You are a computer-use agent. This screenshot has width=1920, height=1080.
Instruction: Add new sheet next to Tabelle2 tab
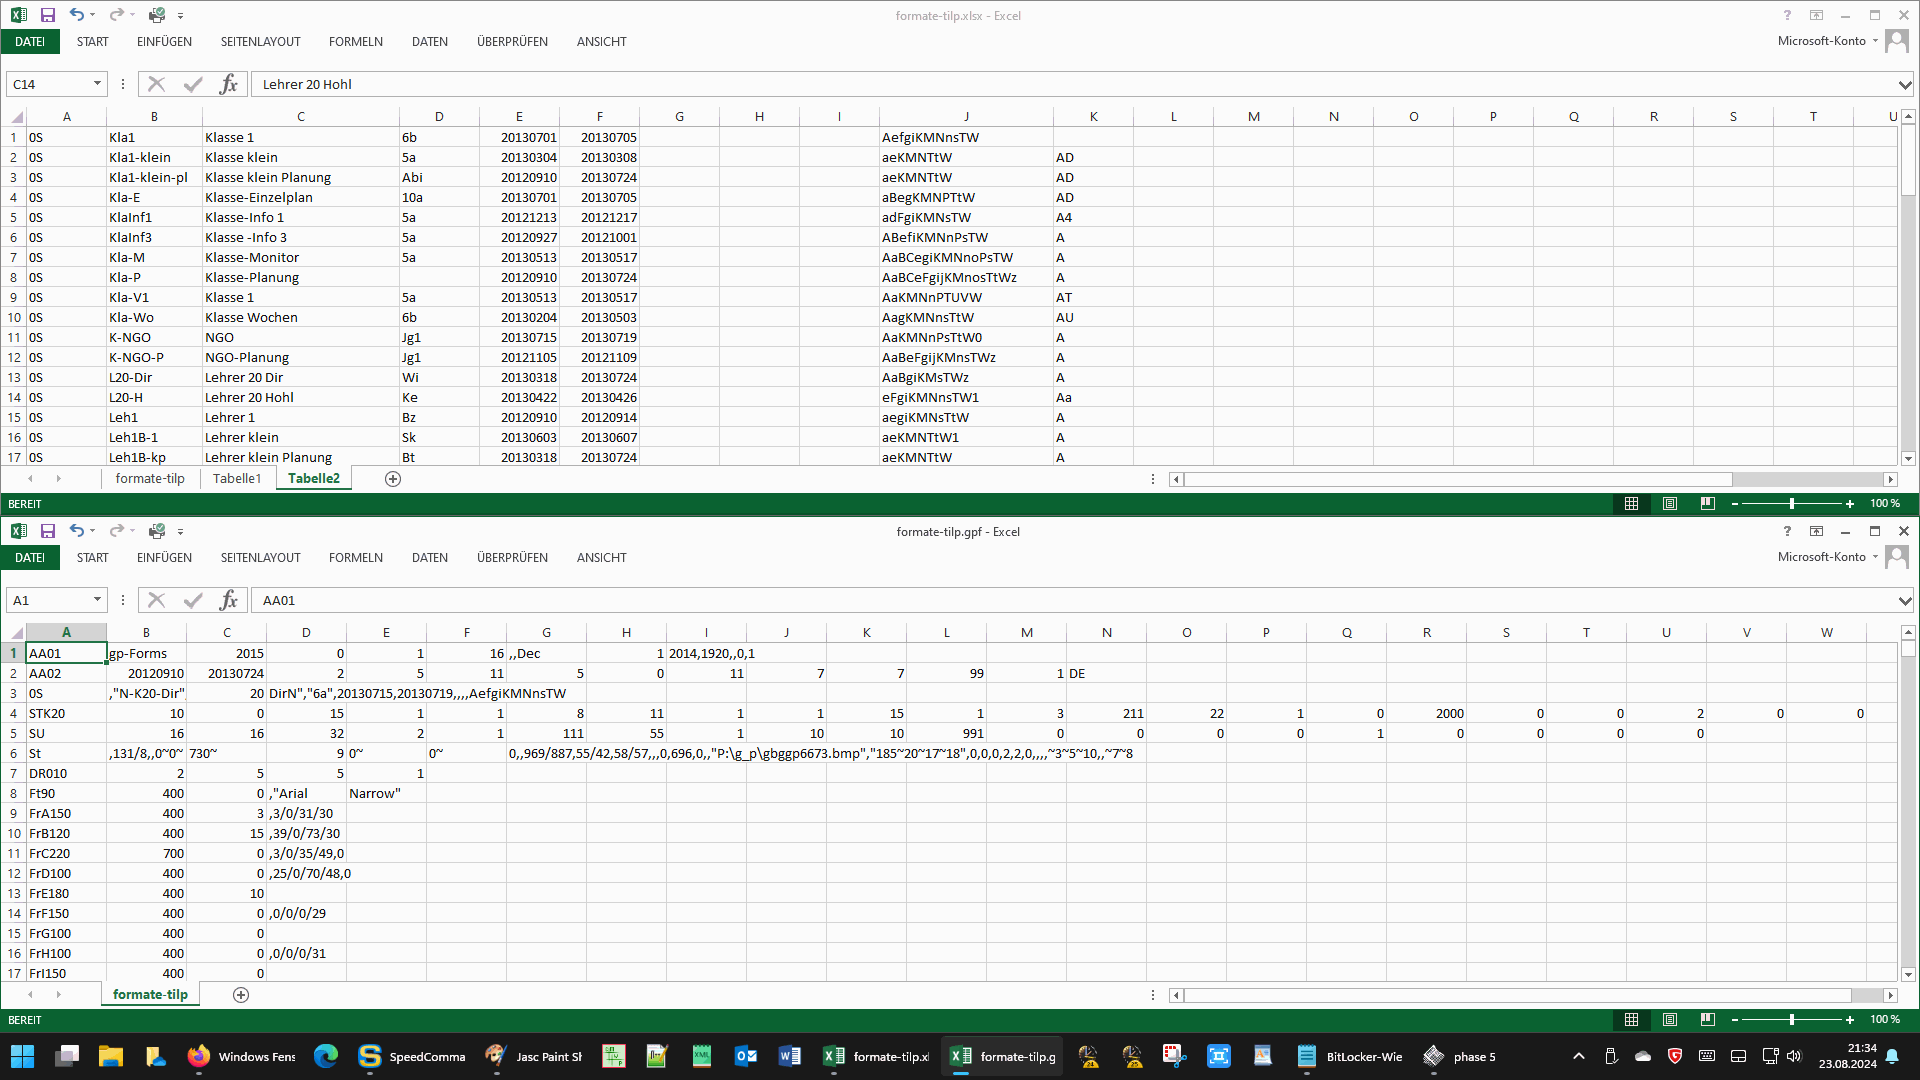coord(393,479)
